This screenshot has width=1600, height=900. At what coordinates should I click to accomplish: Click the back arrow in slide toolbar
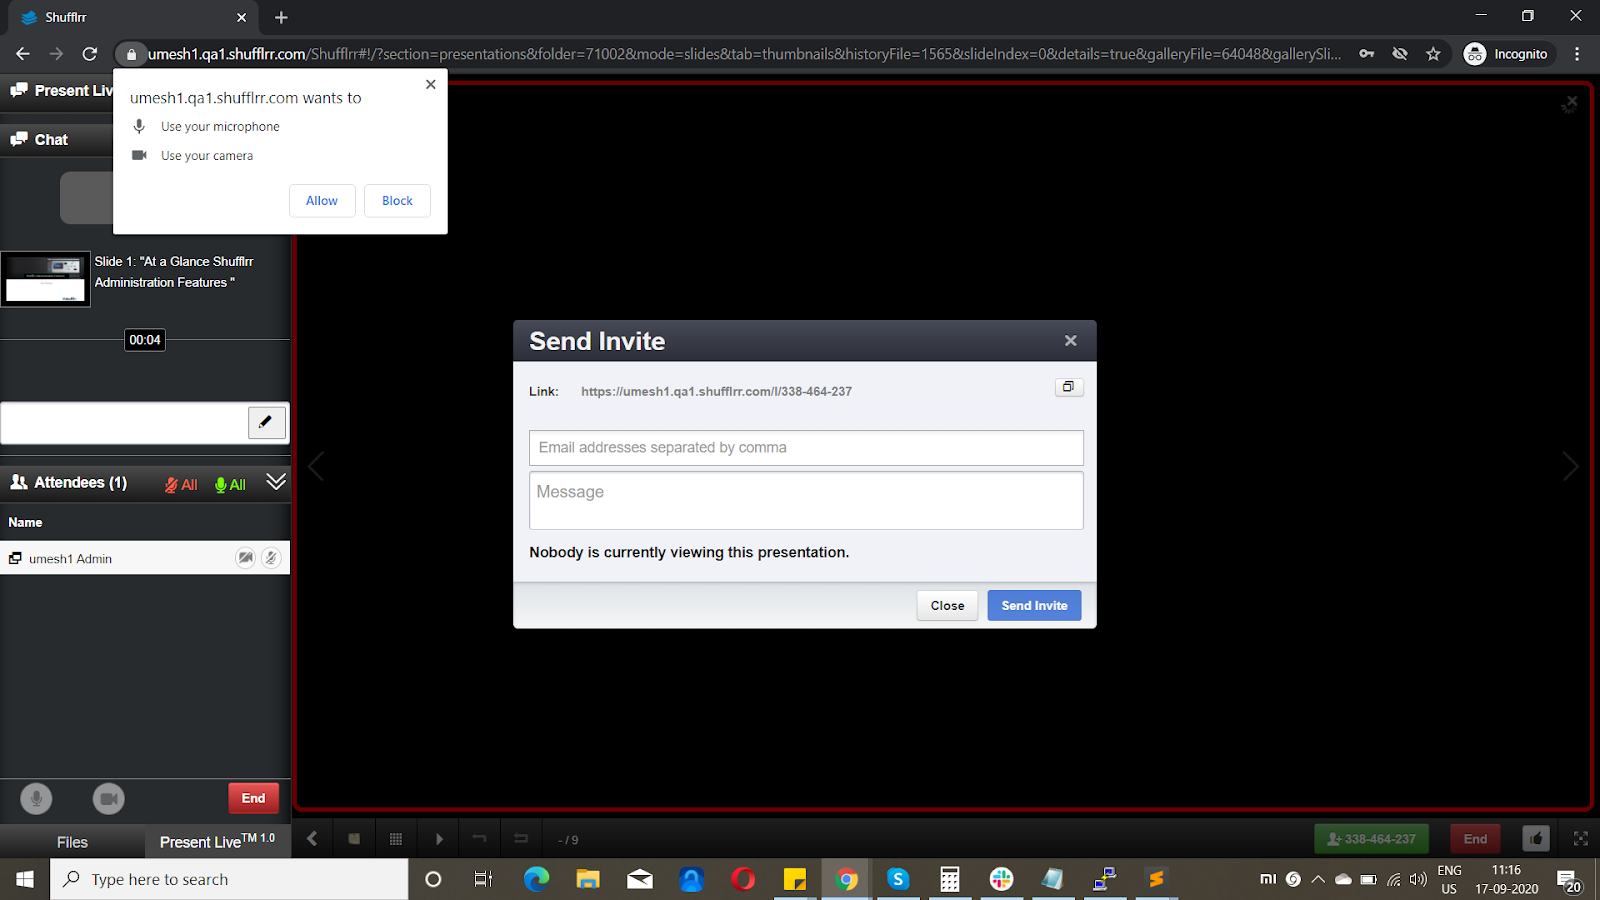[312, 839]
